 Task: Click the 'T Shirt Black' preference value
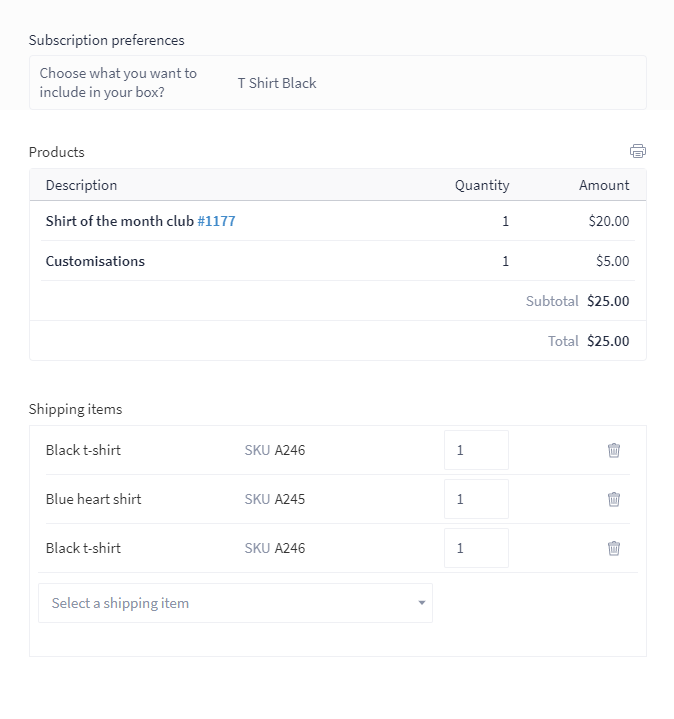click(x=277, y=83)
